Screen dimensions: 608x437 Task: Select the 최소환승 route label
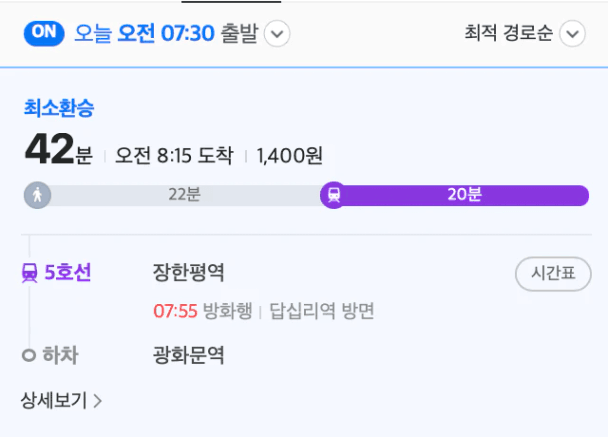click(x=59, y=108)
